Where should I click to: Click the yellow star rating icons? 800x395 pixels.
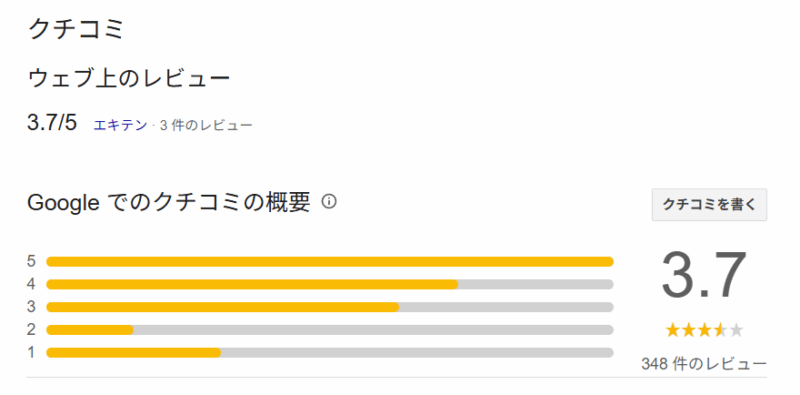[x=704, y=331]
